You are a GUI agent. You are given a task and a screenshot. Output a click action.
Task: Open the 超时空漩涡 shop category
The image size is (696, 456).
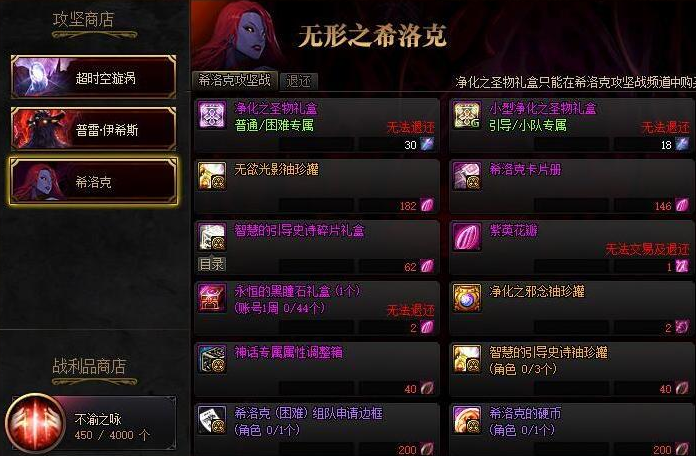pos(94,77)
